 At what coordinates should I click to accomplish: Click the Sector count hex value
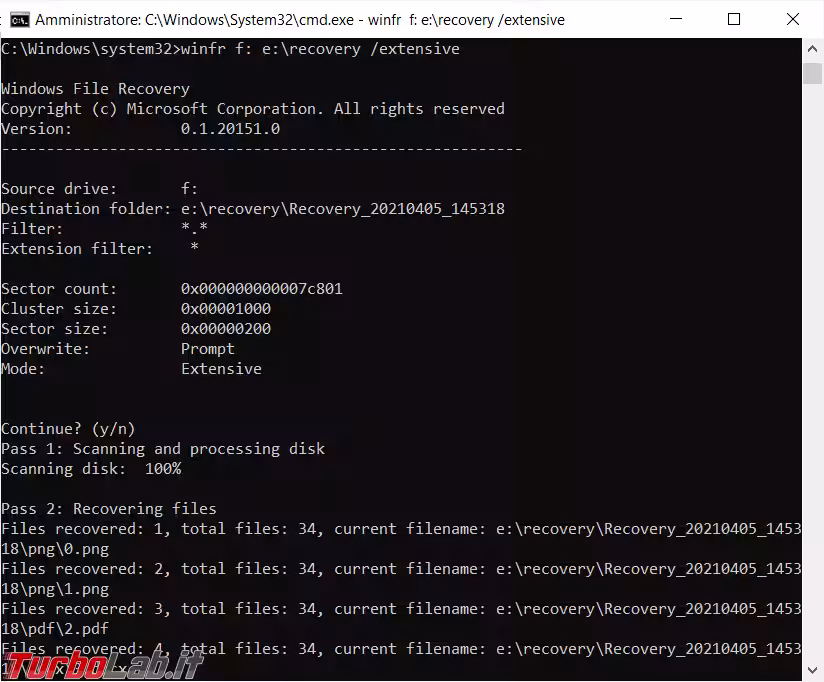click(261, 289)
